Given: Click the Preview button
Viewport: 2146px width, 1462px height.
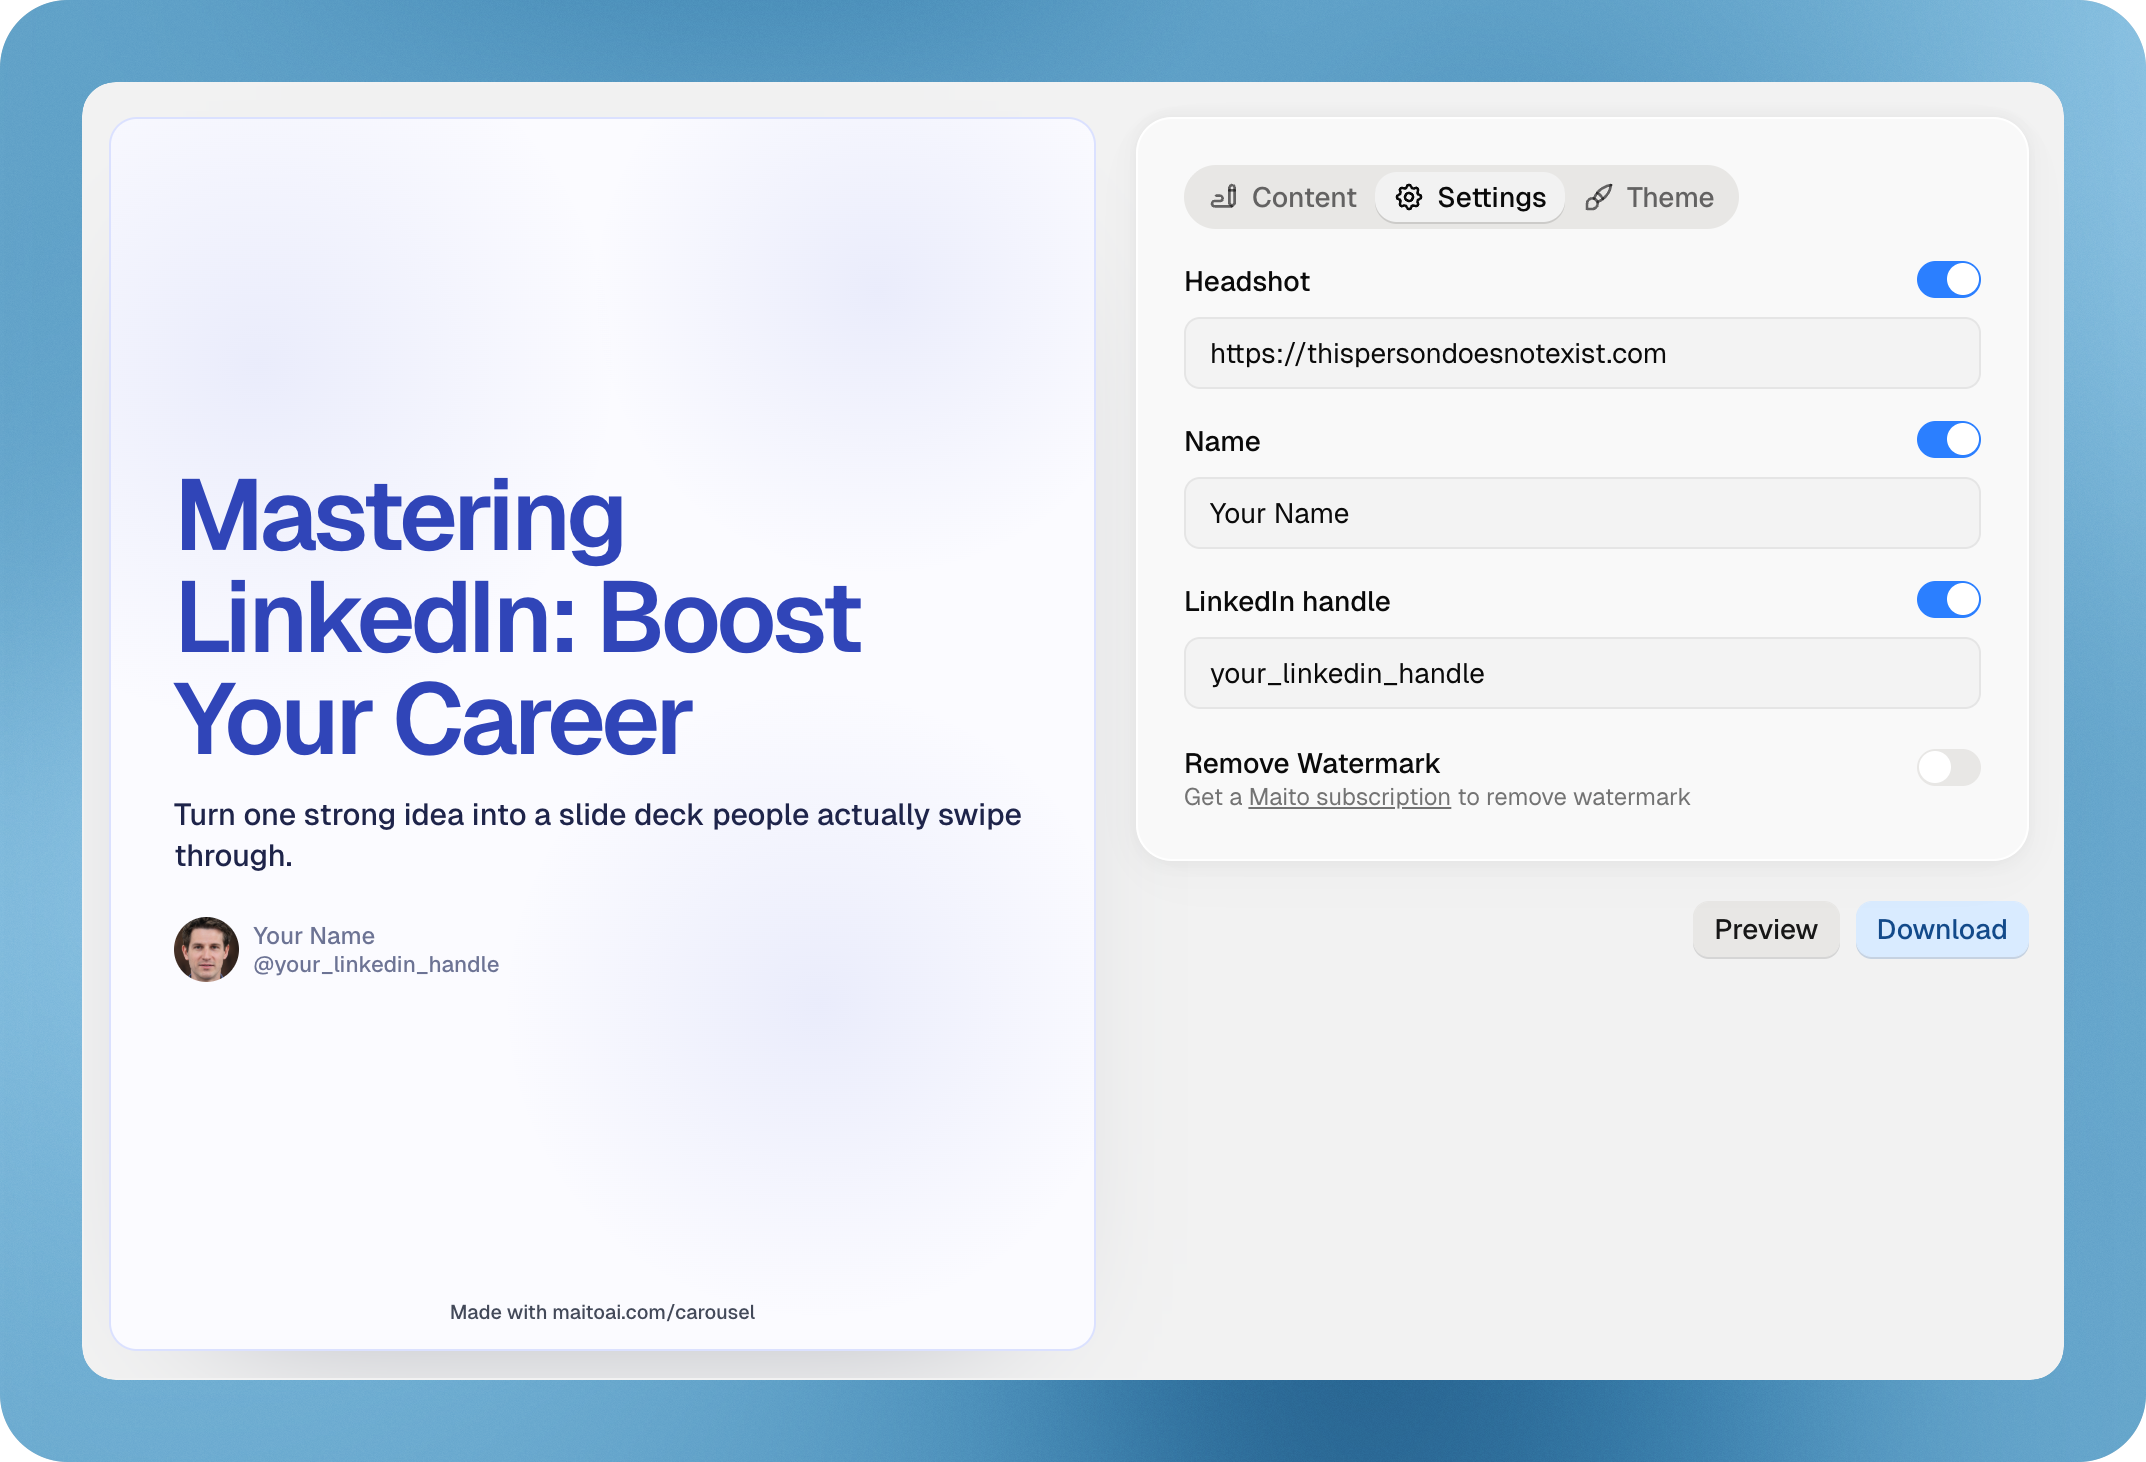Looking at the screenshot, I should [x=1765, y=930].
